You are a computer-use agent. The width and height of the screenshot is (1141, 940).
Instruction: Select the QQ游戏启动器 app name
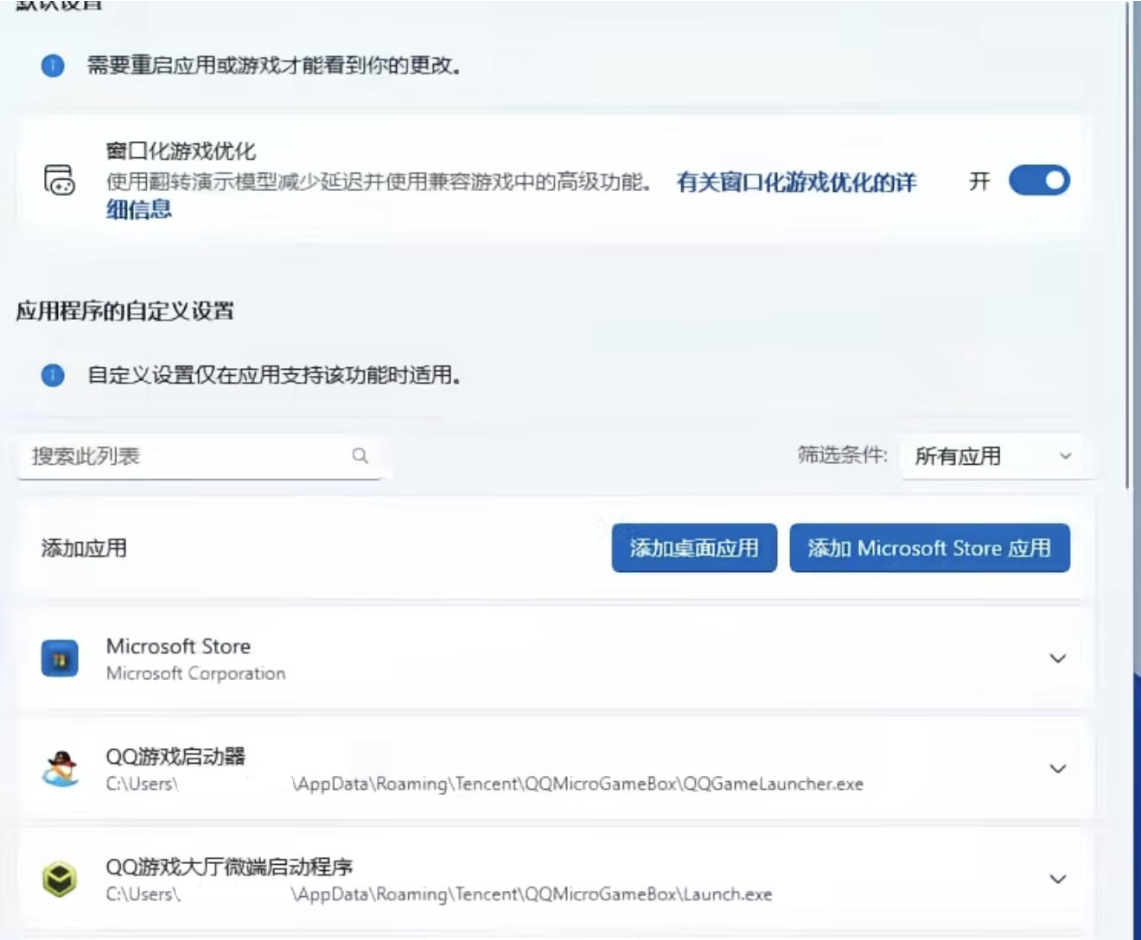[175, 757]
